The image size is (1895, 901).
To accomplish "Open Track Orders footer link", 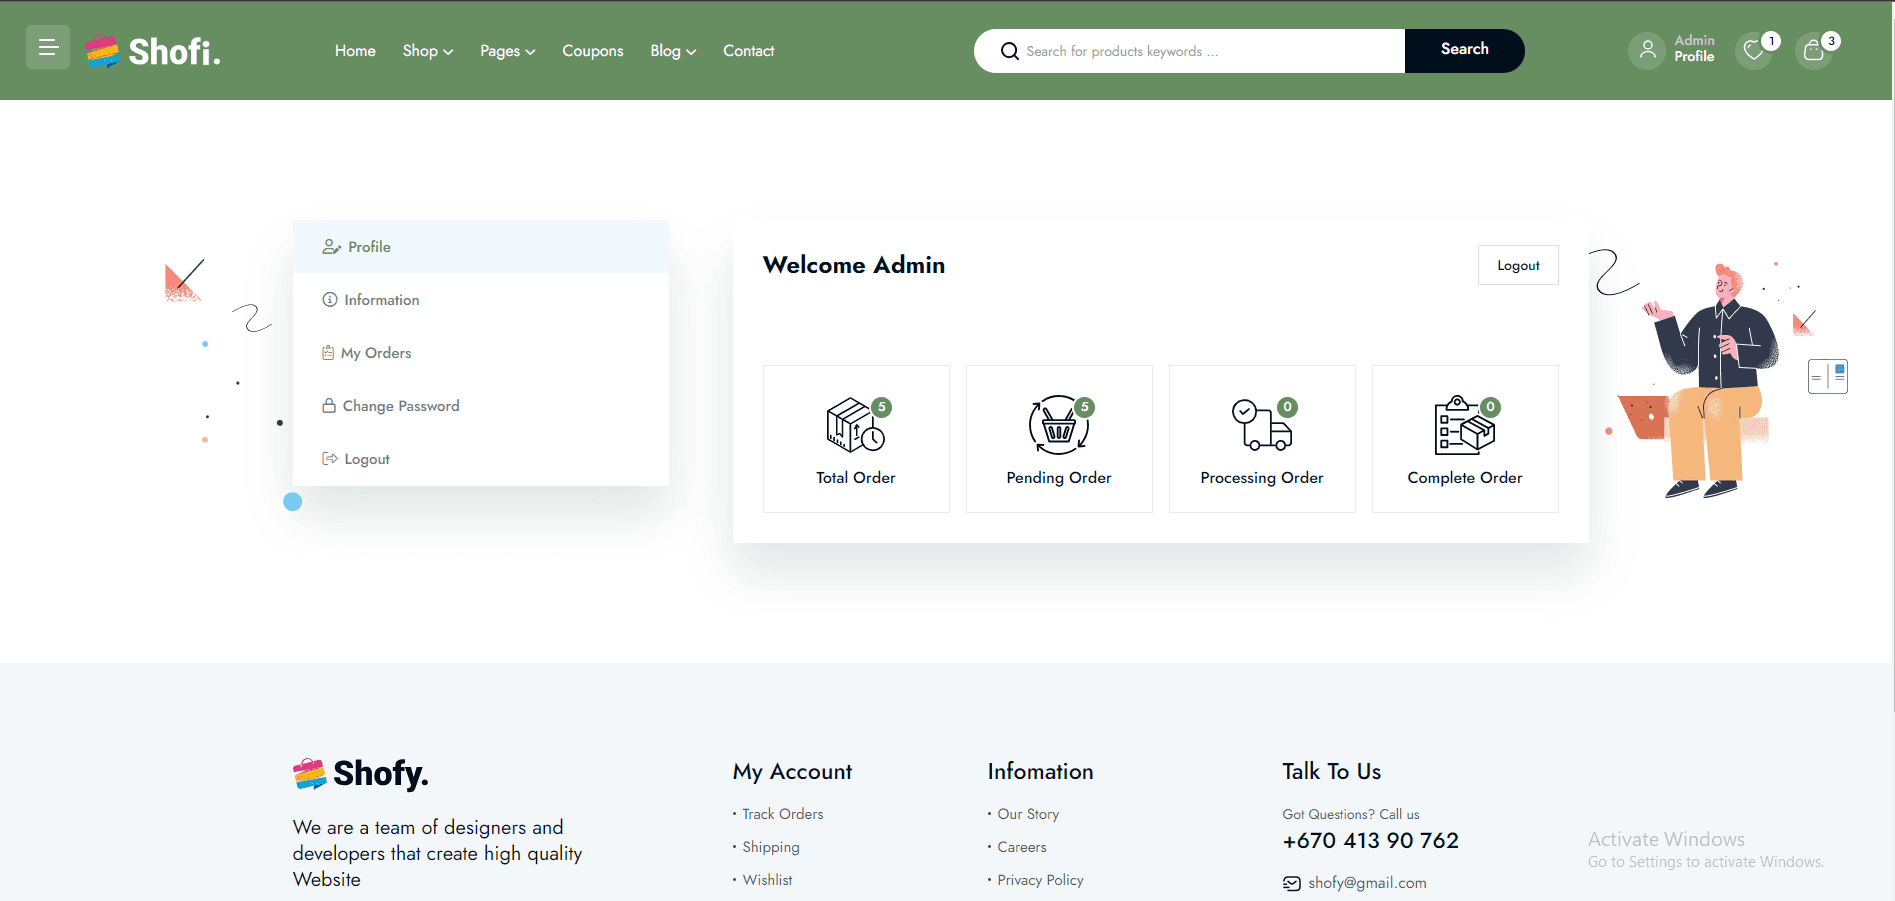I will [782, 814].
